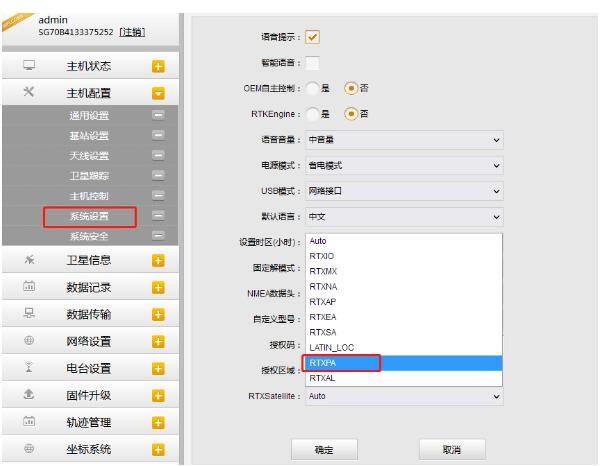Viewport: 601px width, 466px height.
Task: Choose LATIN_LOC in the open list
Action: [404, 348]
